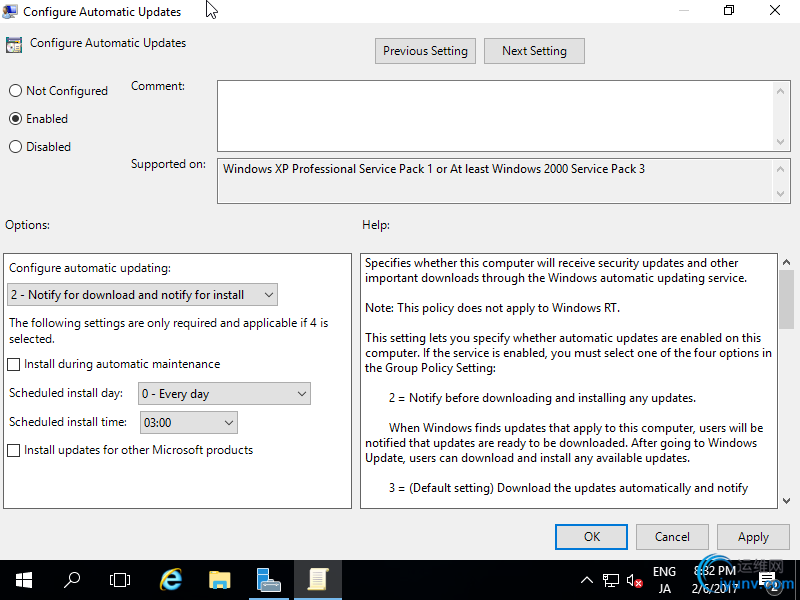Screen dimensions: 800x600
Task: Click the Cancel button
Action: coord(672,537)
